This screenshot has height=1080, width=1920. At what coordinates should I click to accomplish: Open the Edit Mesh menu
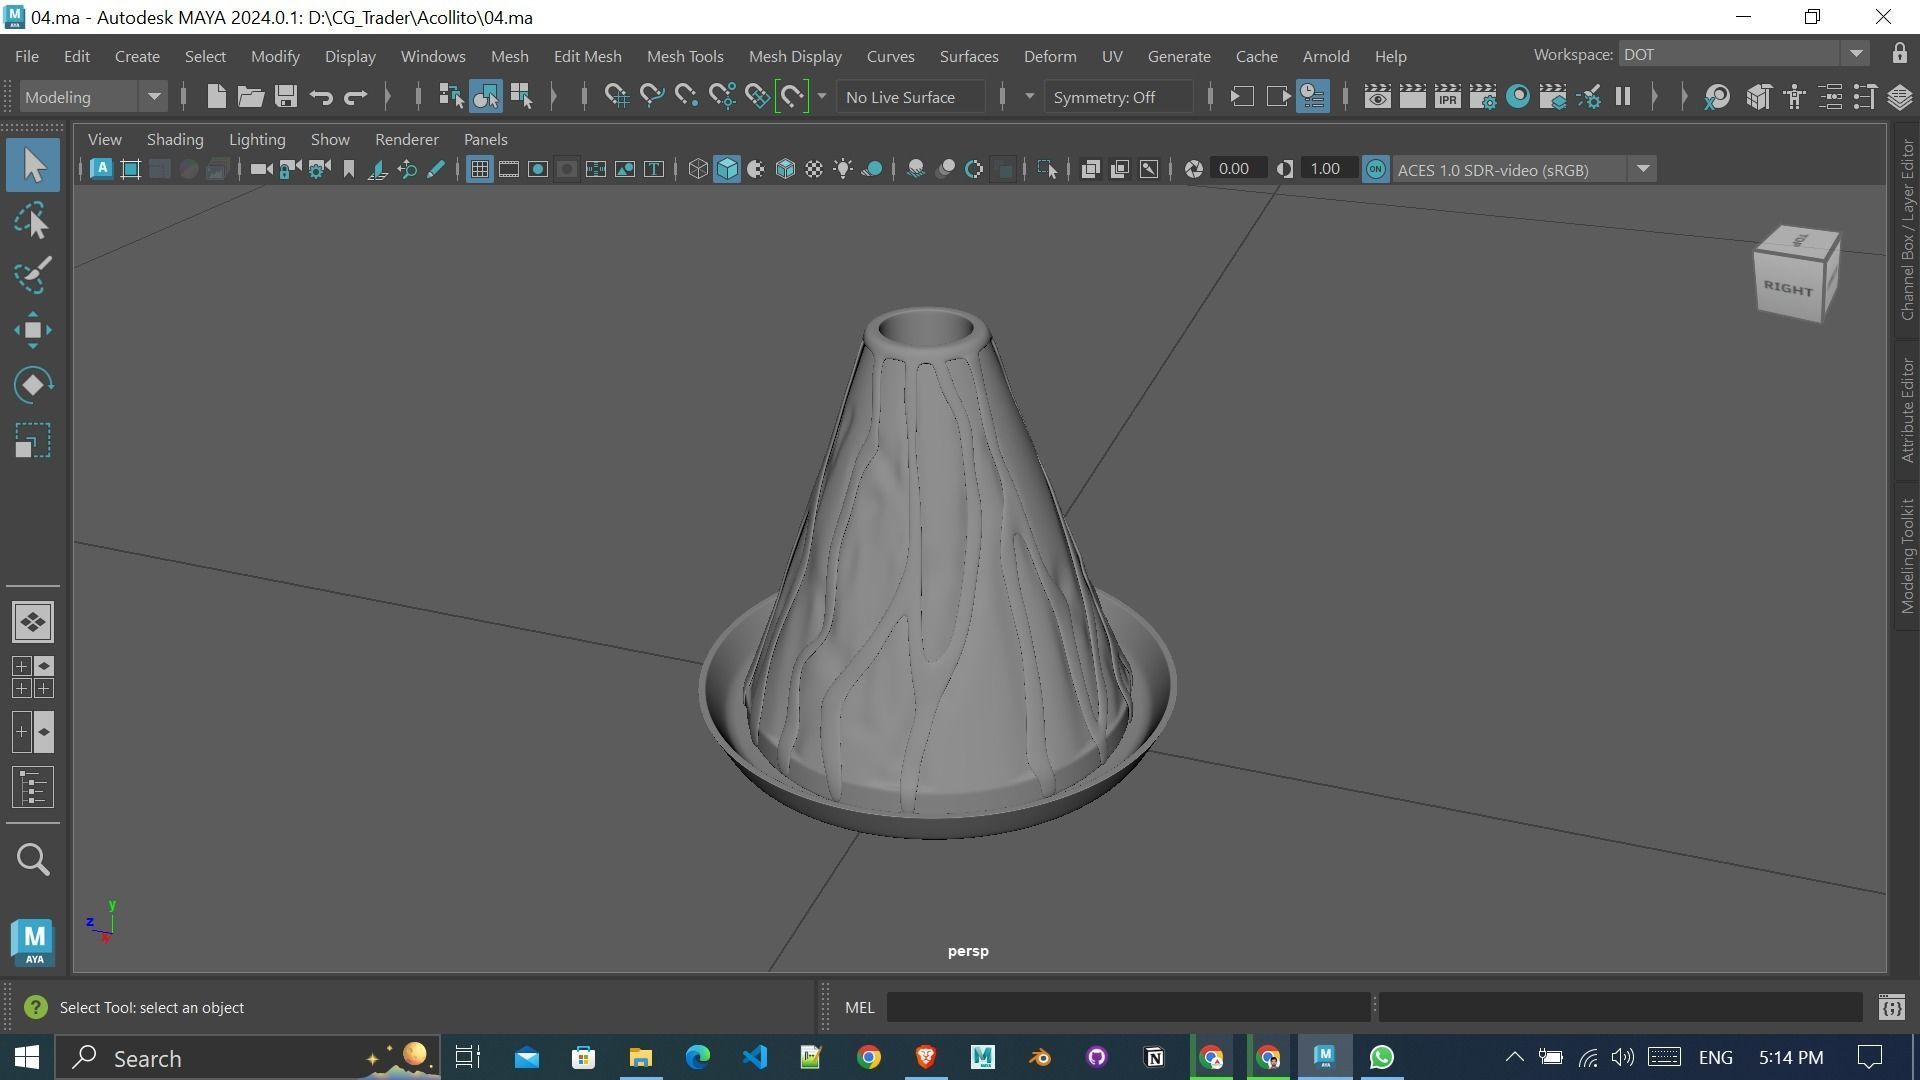click(587, 56)
